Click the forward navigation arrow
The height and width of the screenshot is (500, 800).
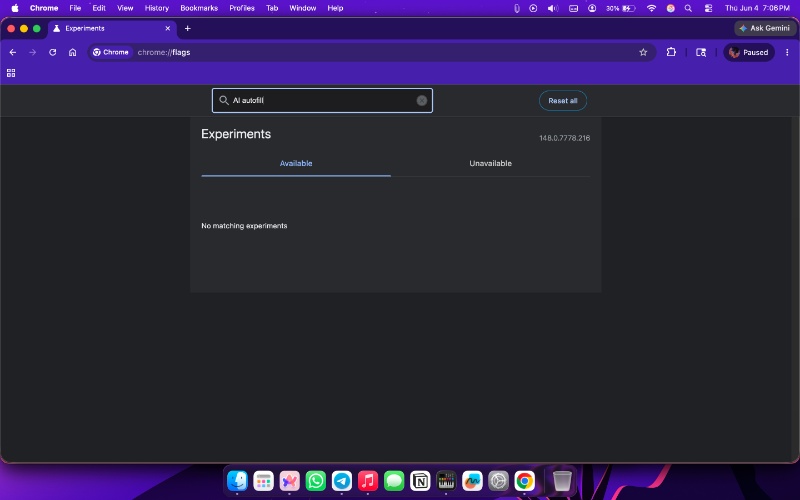[33, 52]
